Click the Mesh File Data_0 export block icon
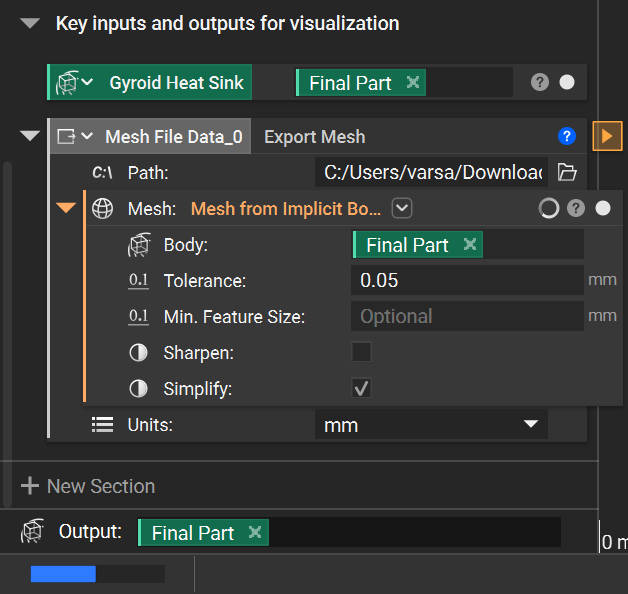Screen dimensions: 628x594 point(66,137)
